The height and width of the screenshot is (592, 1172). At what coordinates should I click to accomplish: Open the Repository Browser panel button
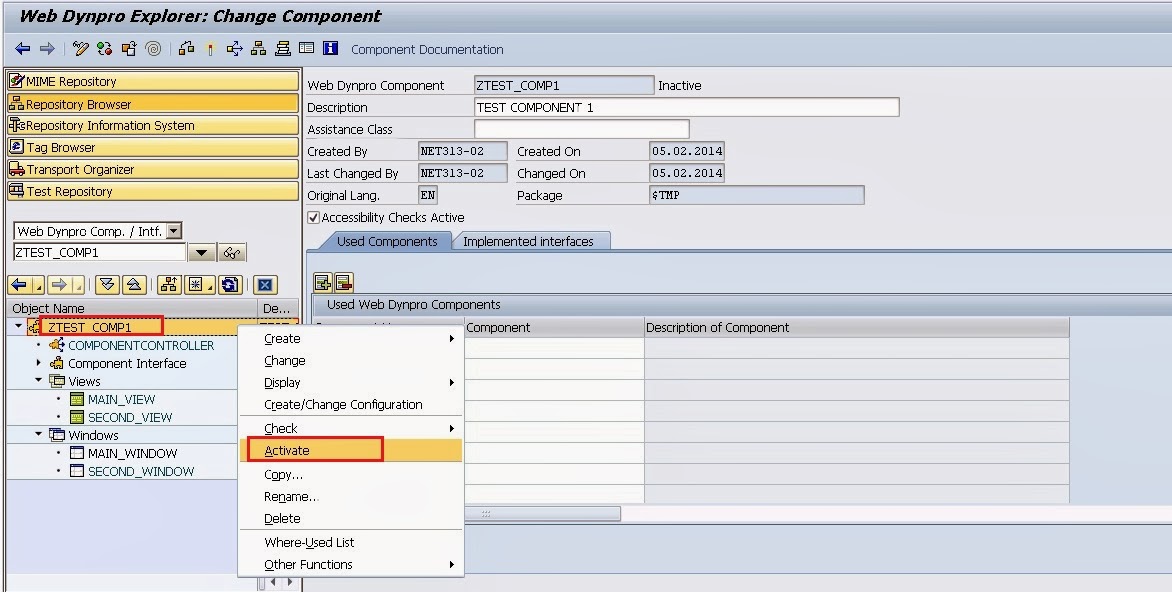pos(152,104)
